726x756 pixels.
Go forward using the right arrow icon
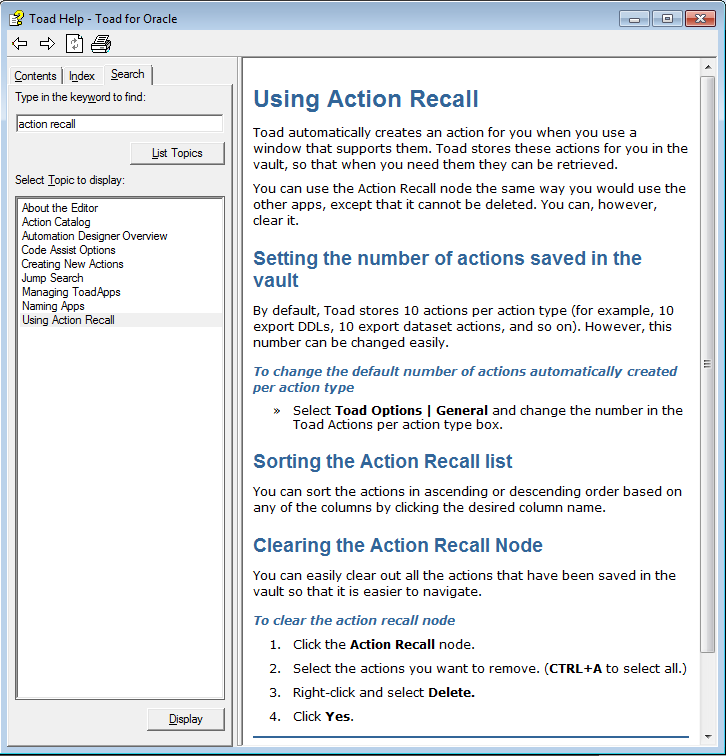tap(47, 44)
